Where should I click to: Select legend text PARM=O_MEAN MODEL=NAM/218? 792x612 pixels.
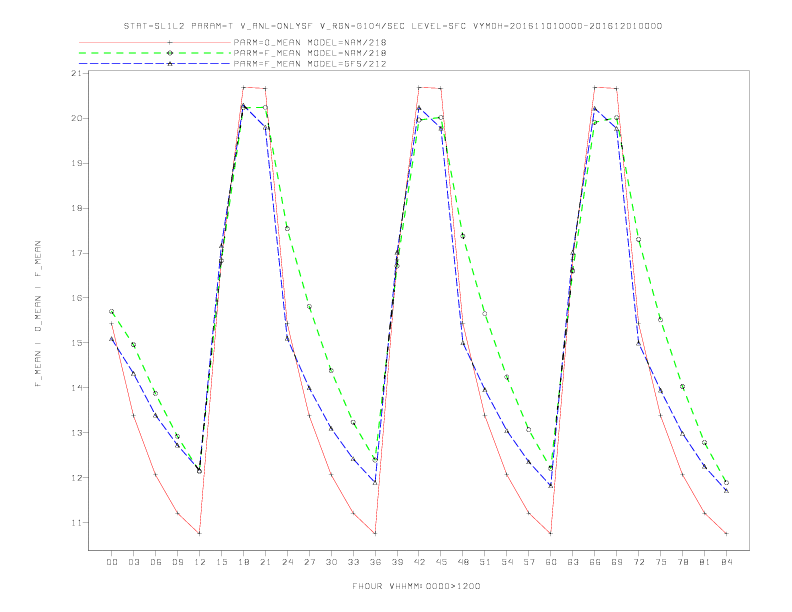coord(310,42)
